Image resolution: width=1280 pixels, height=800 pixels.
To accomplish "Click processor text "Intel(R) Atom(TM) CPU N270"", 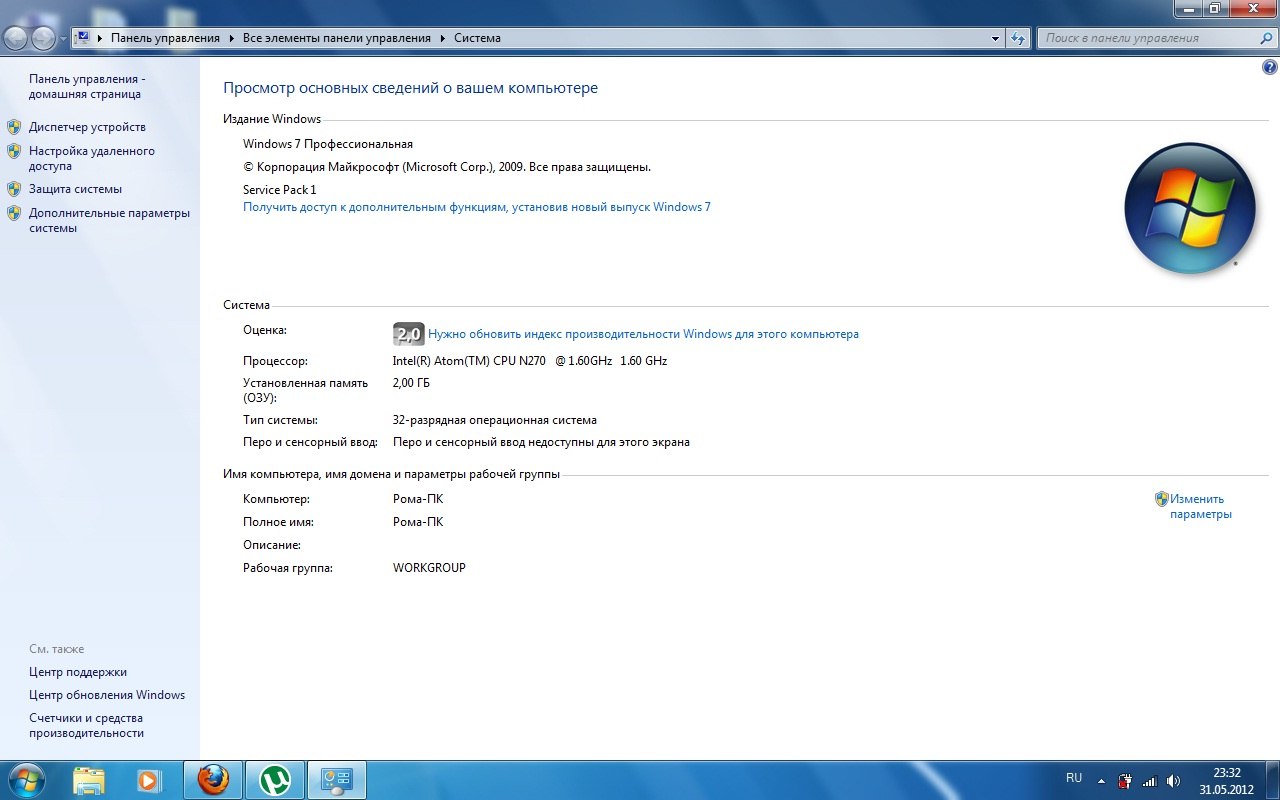I will tap(530, 361).
